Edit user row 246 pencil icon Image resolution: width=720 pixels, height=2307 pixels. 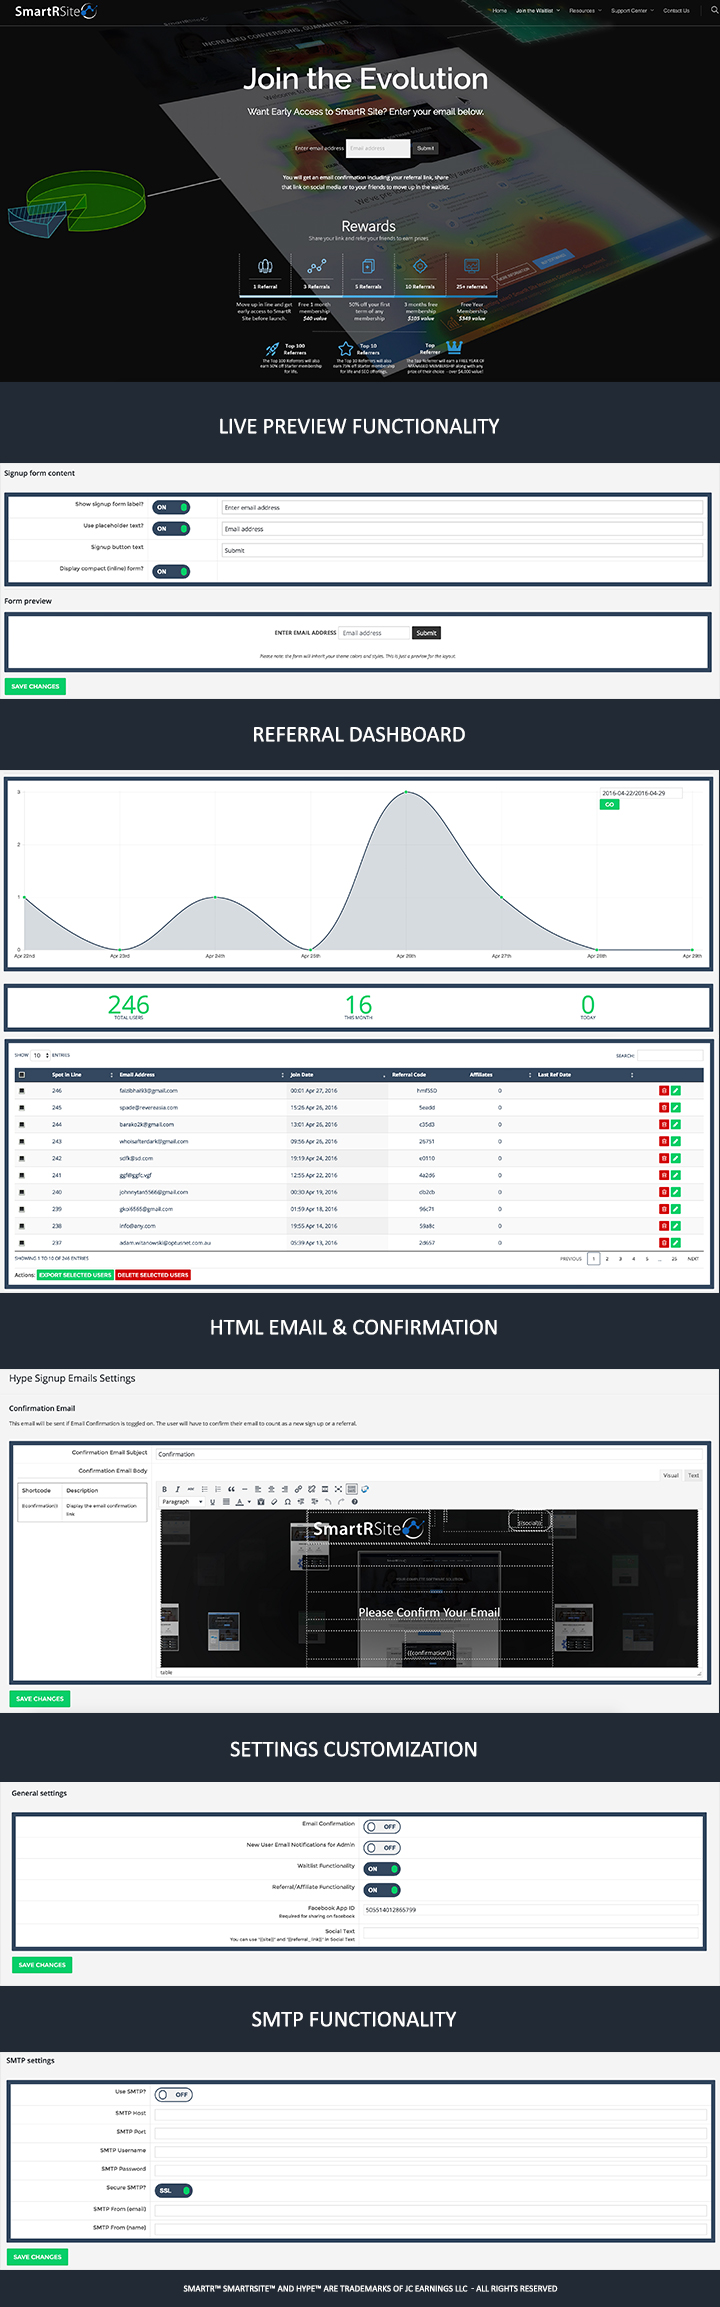(676, 1091)
